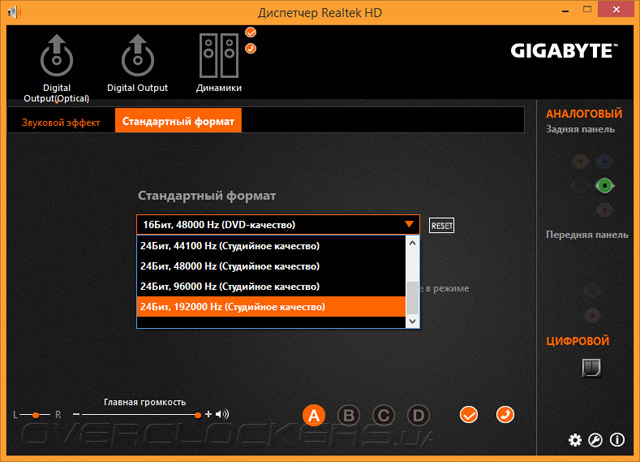Set default device with bottom checkmark button
640x462 pixels.
[469, 415]
